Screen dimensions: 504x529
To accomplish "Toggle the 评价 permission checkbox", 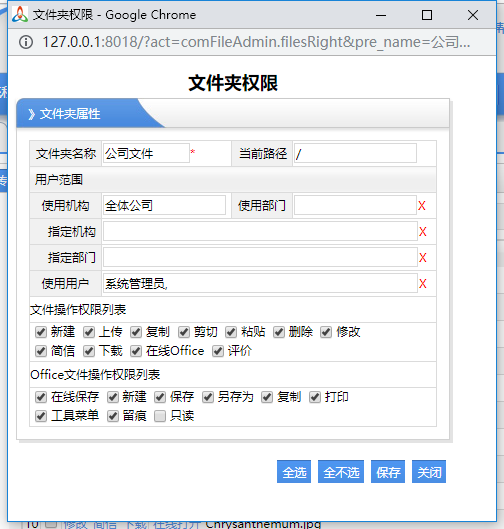I will (218, 351).
